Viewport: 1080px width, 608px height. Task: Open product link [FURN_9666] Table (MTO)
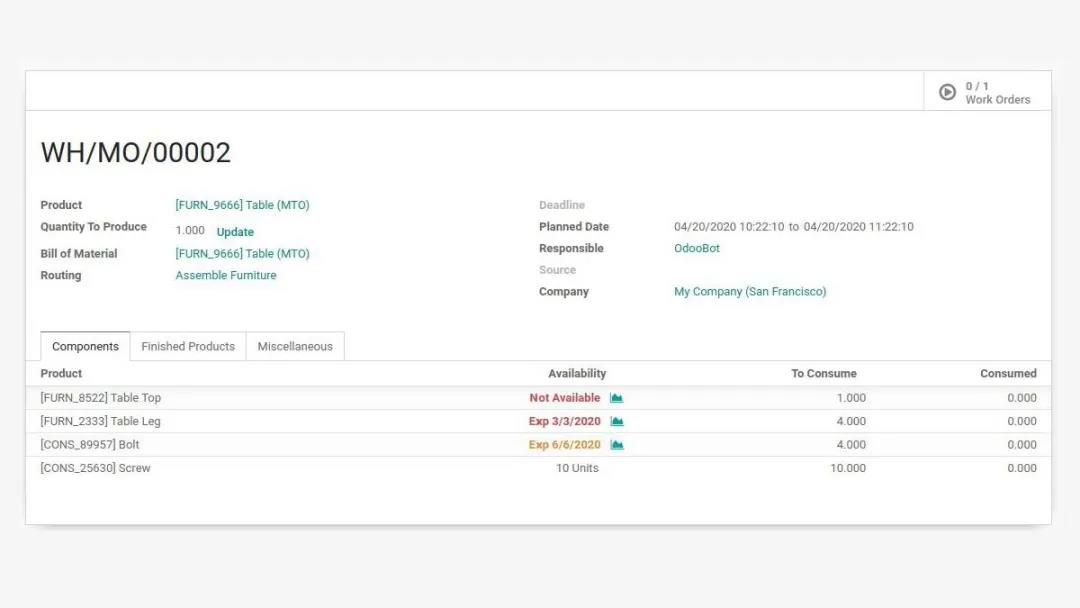point(242,205)
